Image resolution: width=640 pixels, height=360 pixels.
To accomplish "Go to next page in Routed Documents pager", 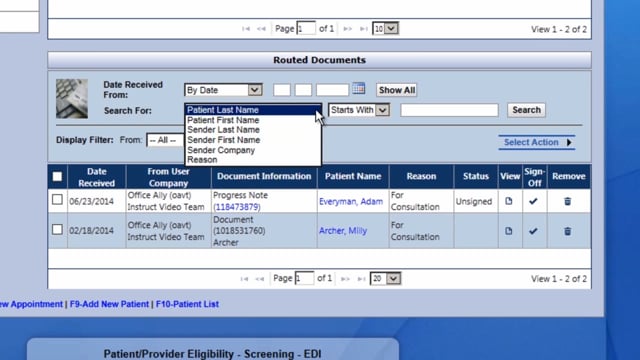I will coord(345,279).
